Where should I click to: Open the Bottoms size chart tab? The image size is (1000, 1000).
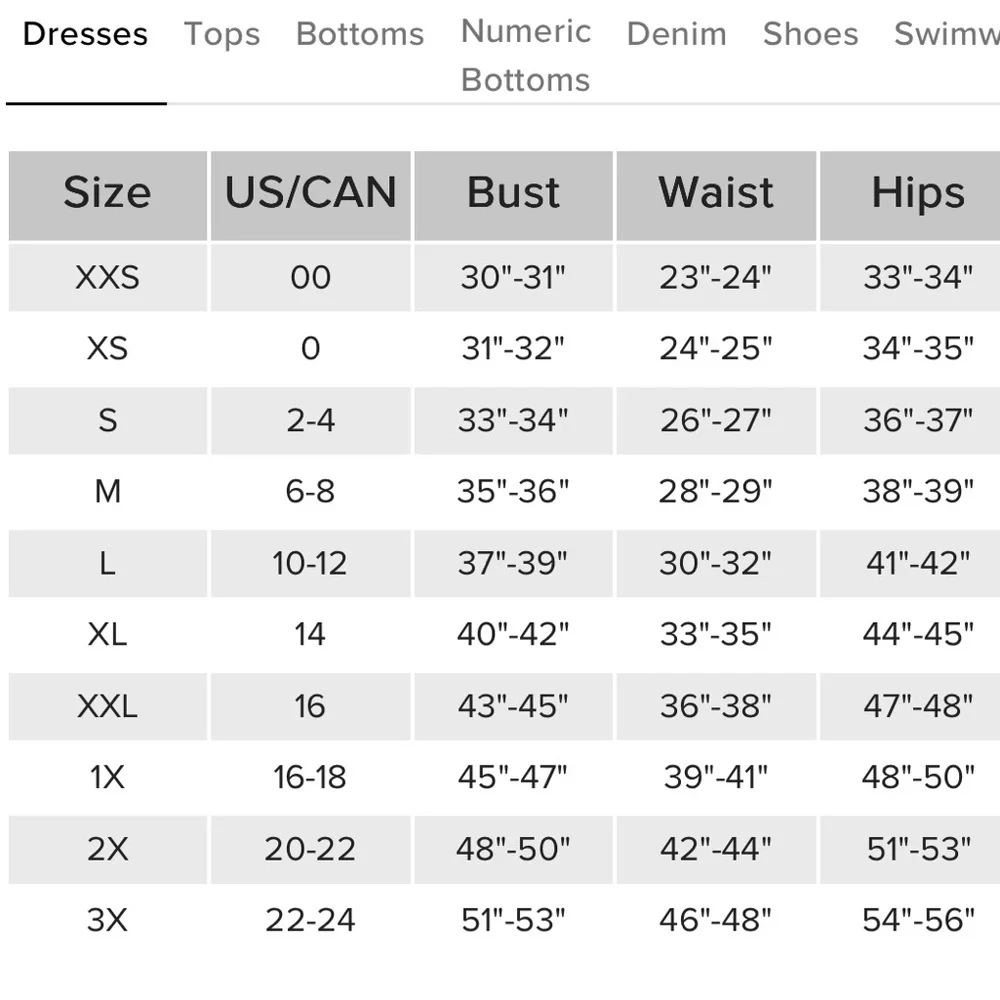click(x=360, y=35)
